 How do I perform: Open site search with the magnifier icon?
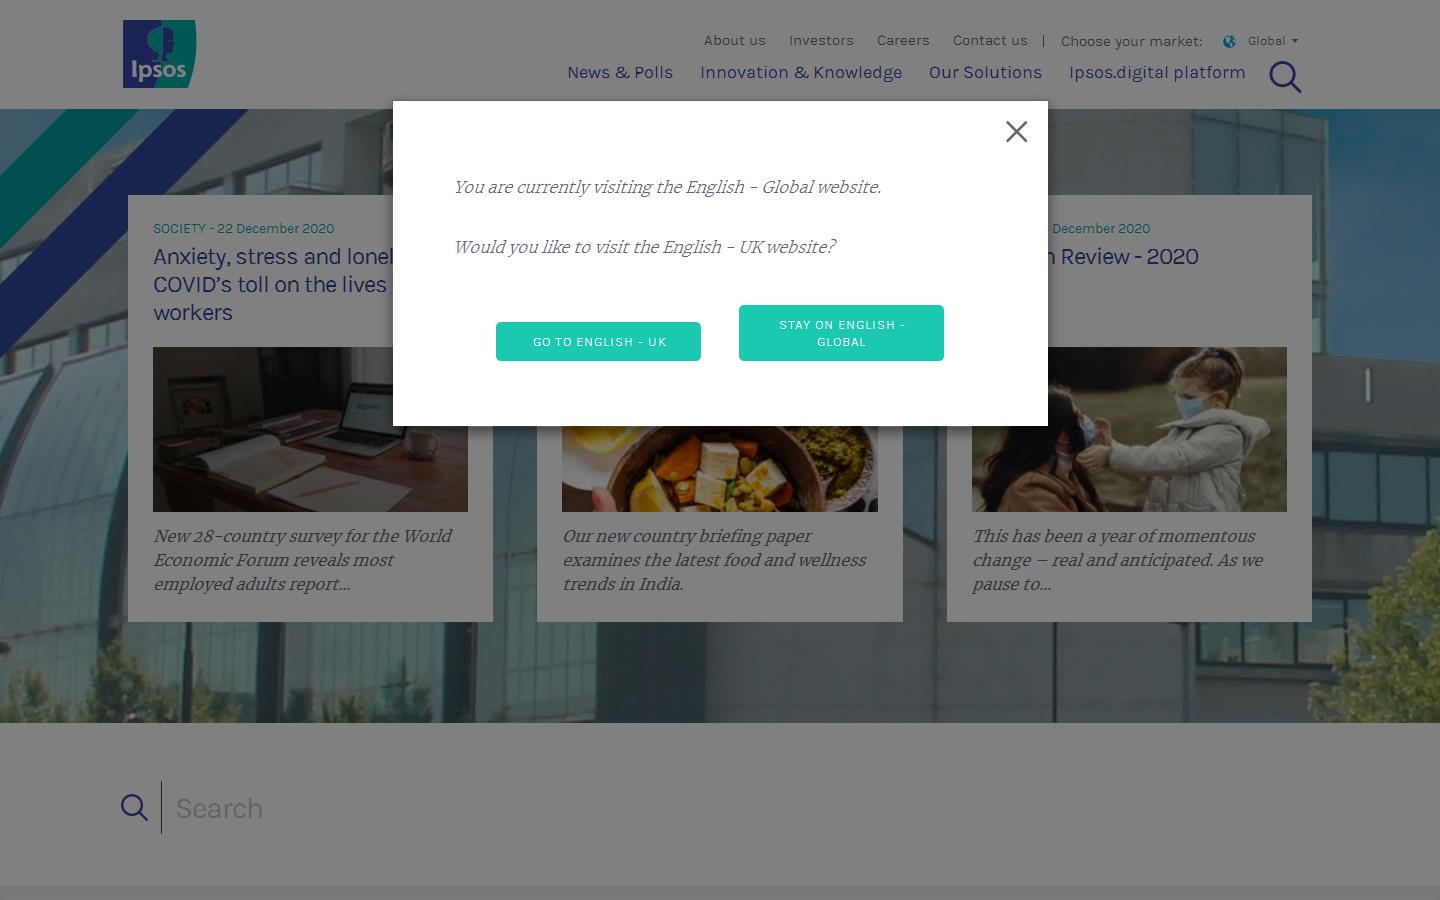coord(1284,77)
